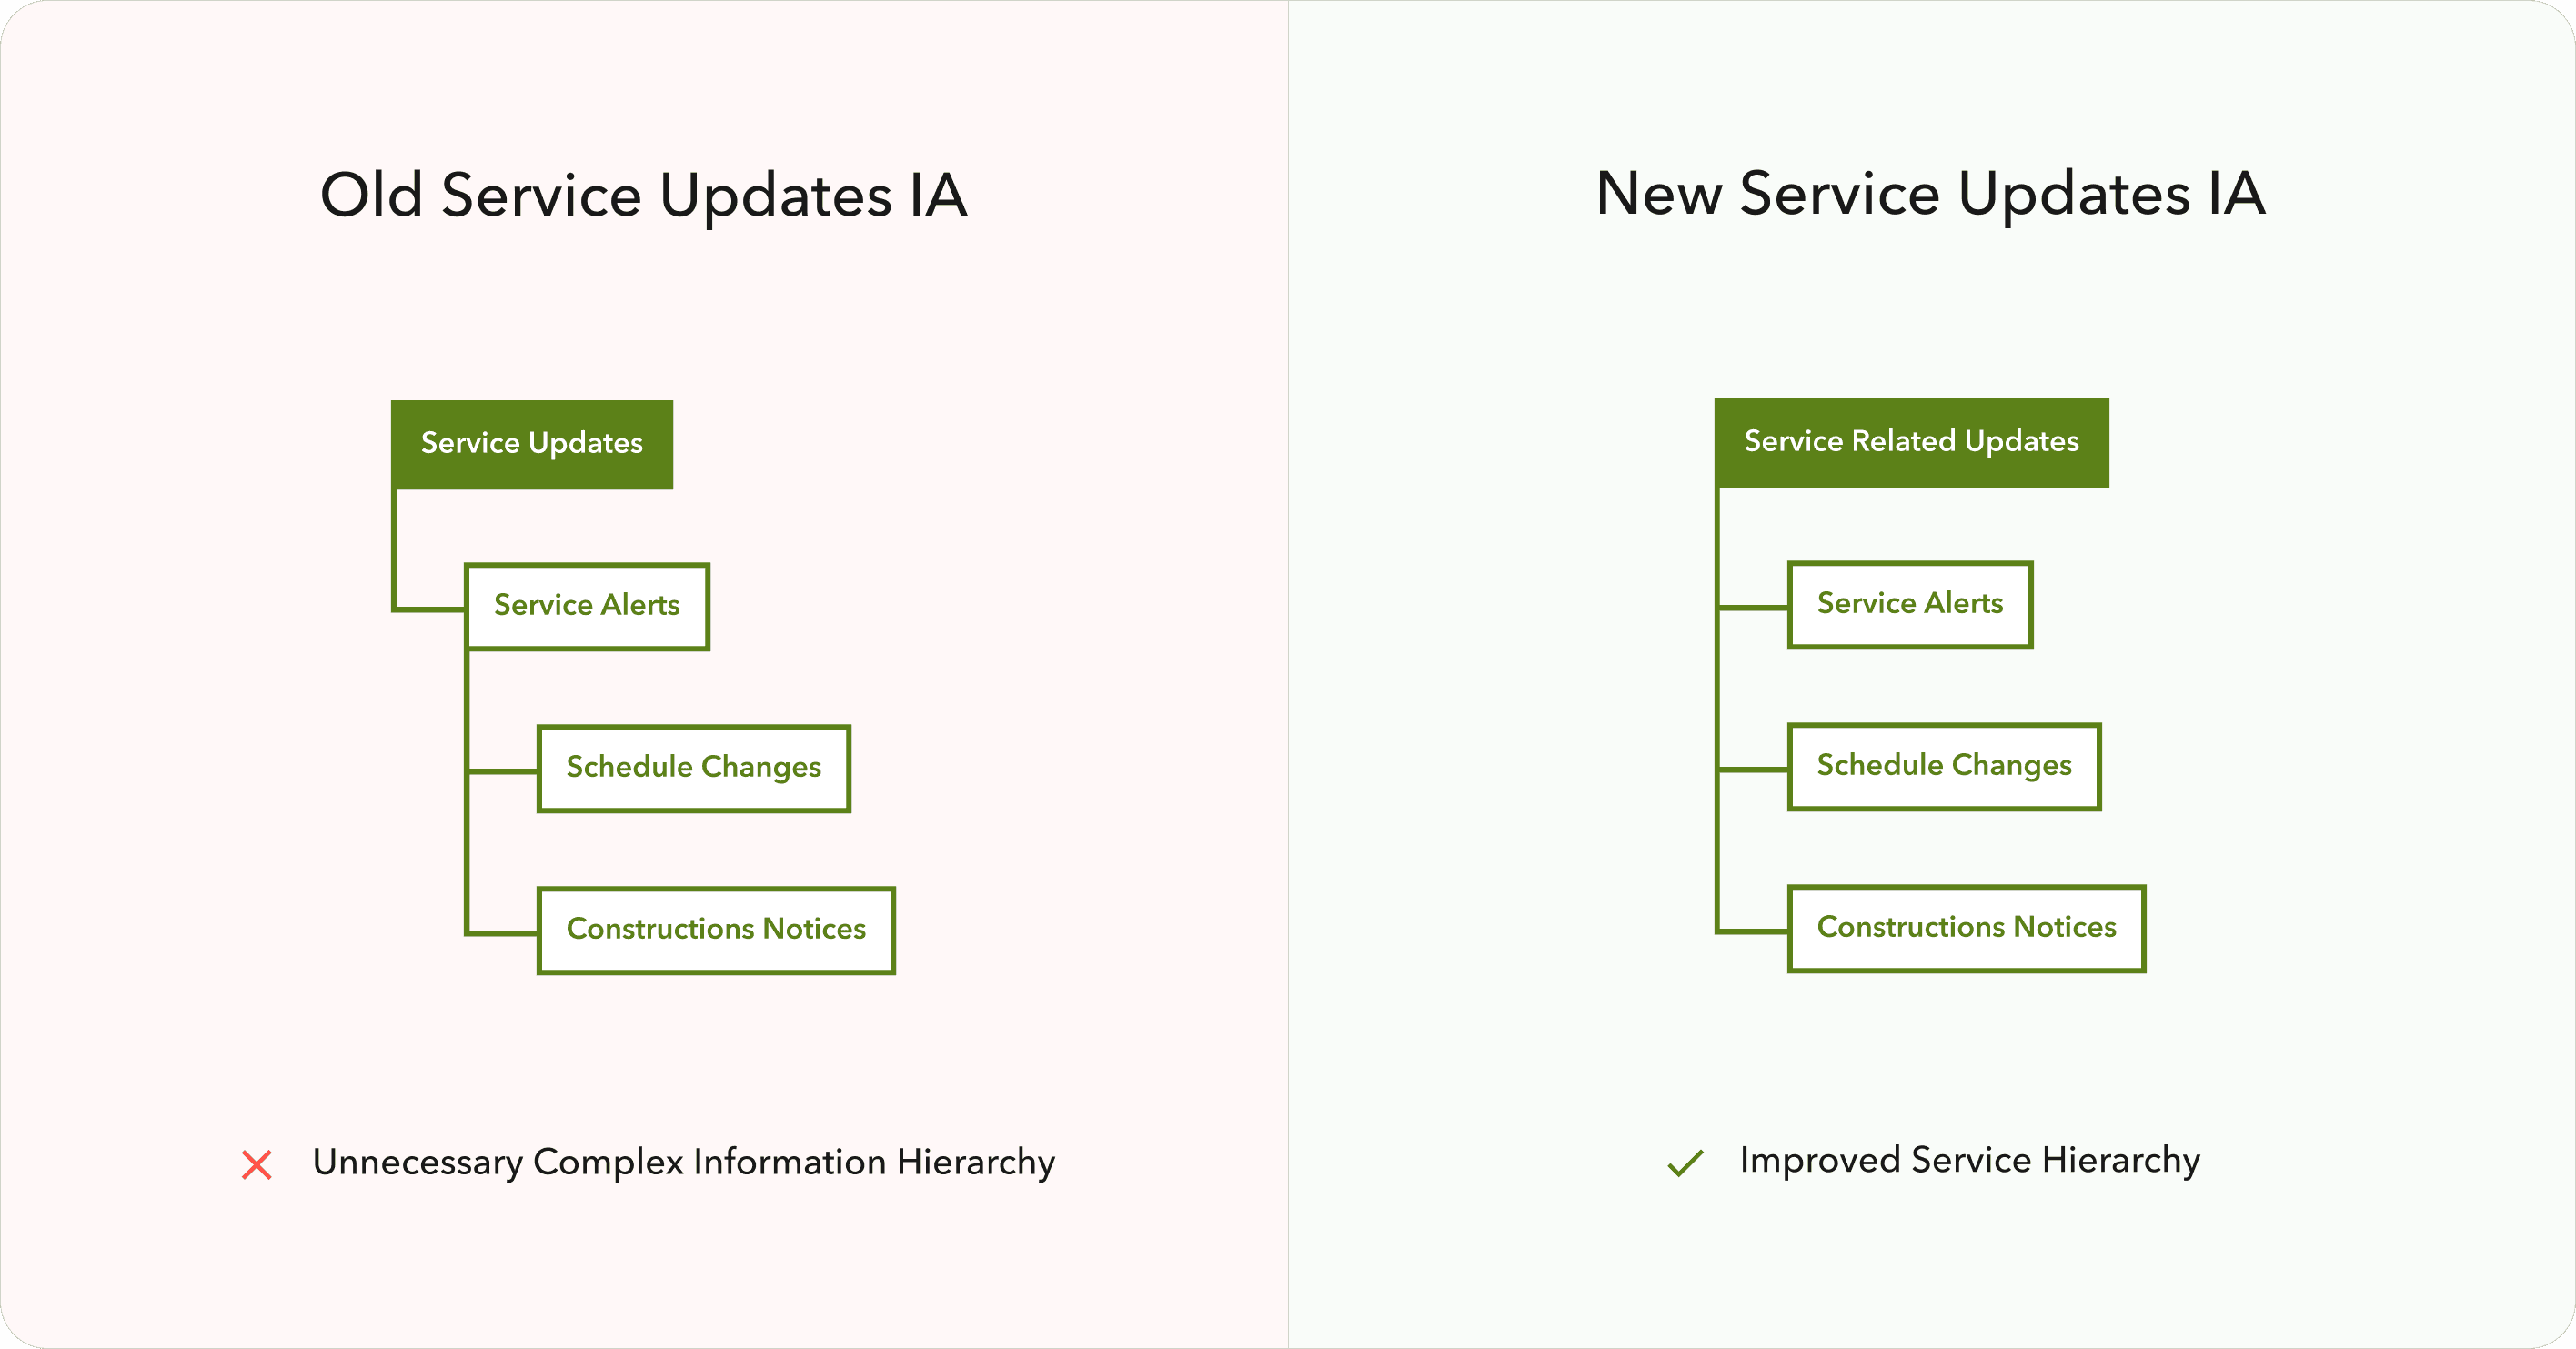This screenshot has width=2576, height=1349.
Task: Click connector leading to old Constructions Notices
Action: (503, 933)
